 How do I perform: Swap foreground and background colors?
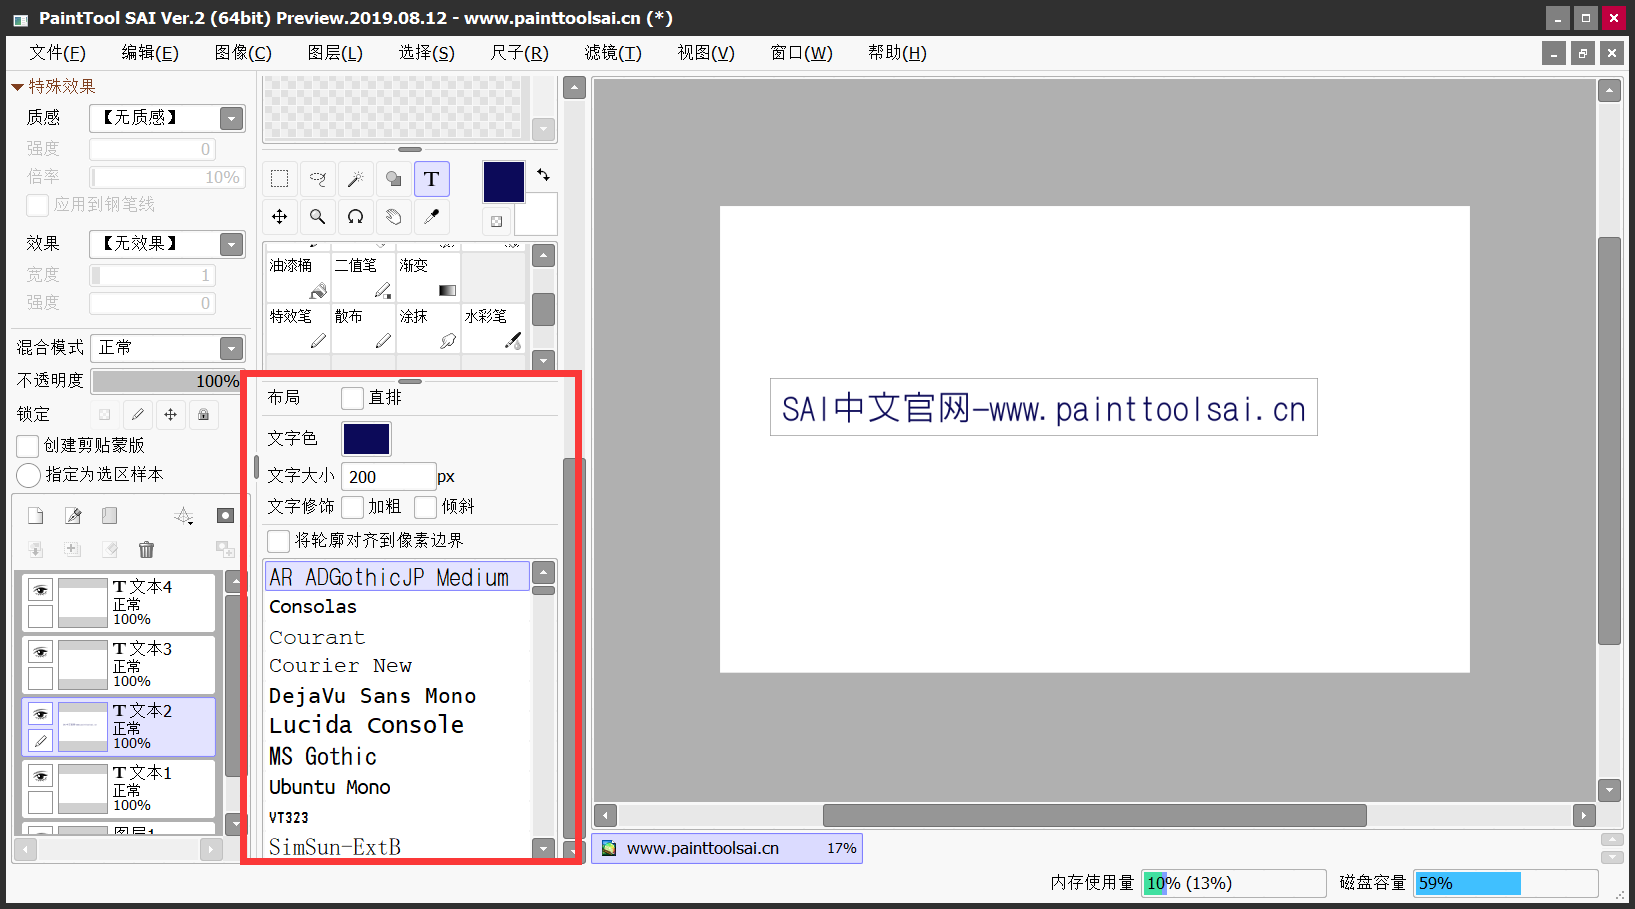[543, 175]
